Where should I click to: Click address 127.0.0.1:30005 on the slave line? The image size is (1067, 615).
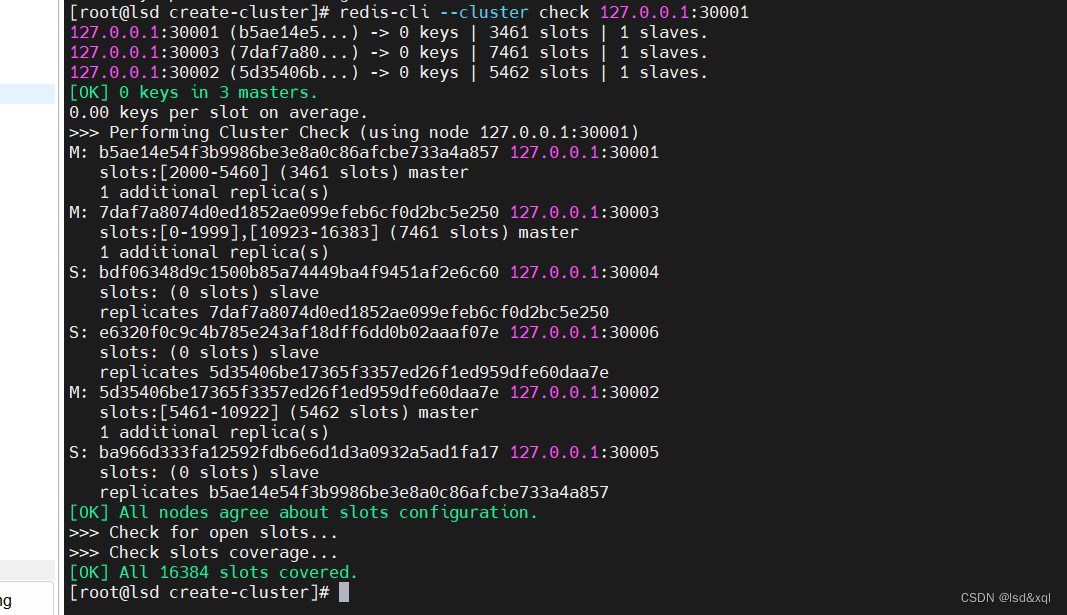(x=585, y=452)
